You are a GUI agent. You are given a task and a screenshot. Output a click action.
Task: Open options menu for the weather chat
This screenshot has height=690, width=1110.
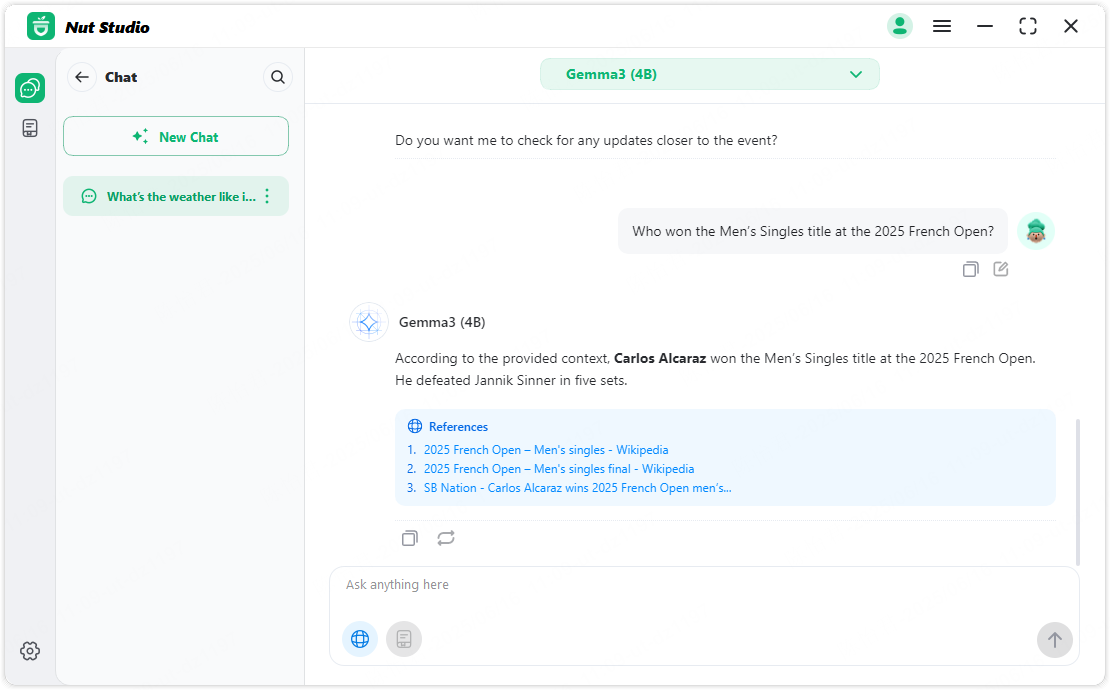coord(267,196)
